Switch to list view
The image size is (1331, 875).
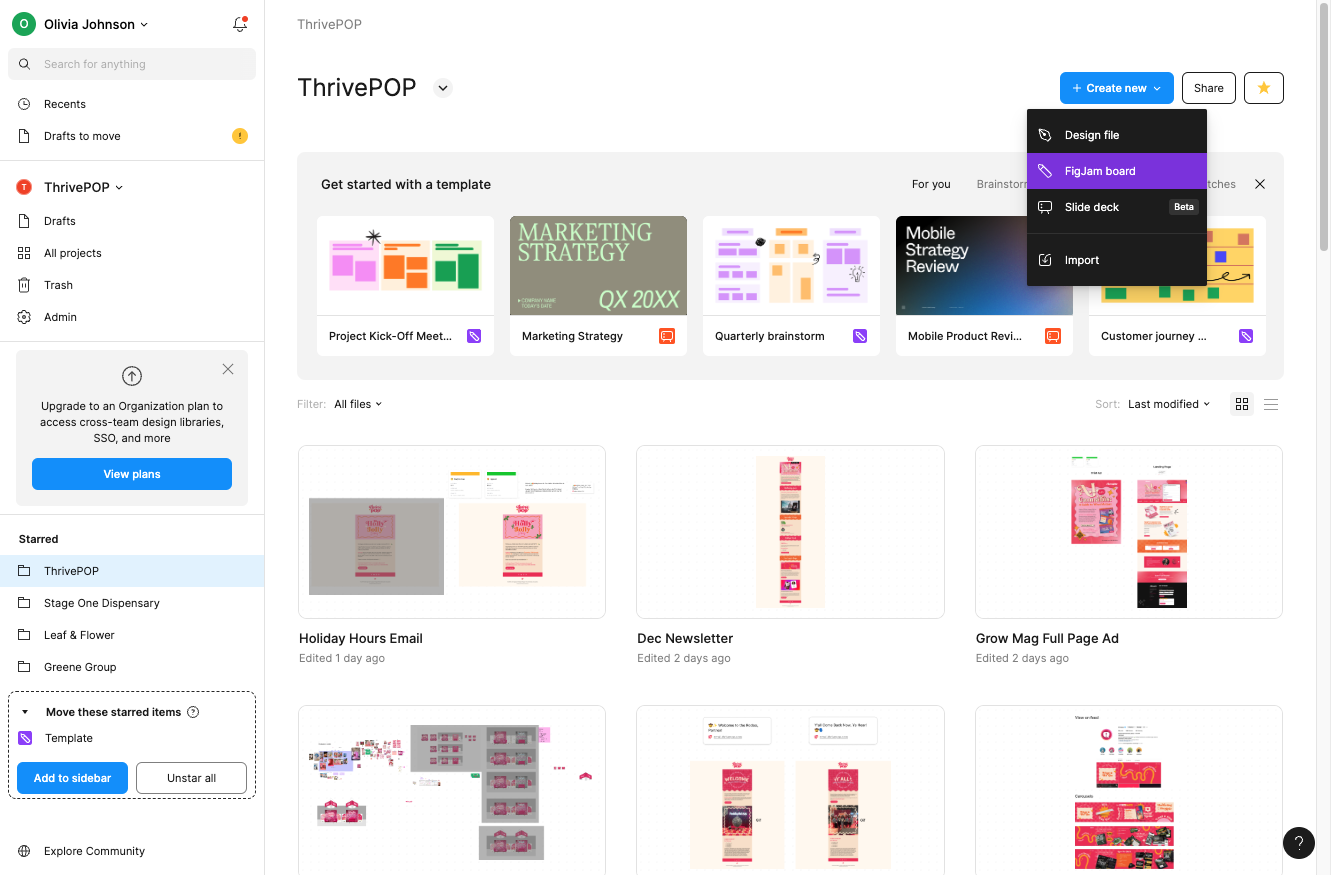(1271, 404)
